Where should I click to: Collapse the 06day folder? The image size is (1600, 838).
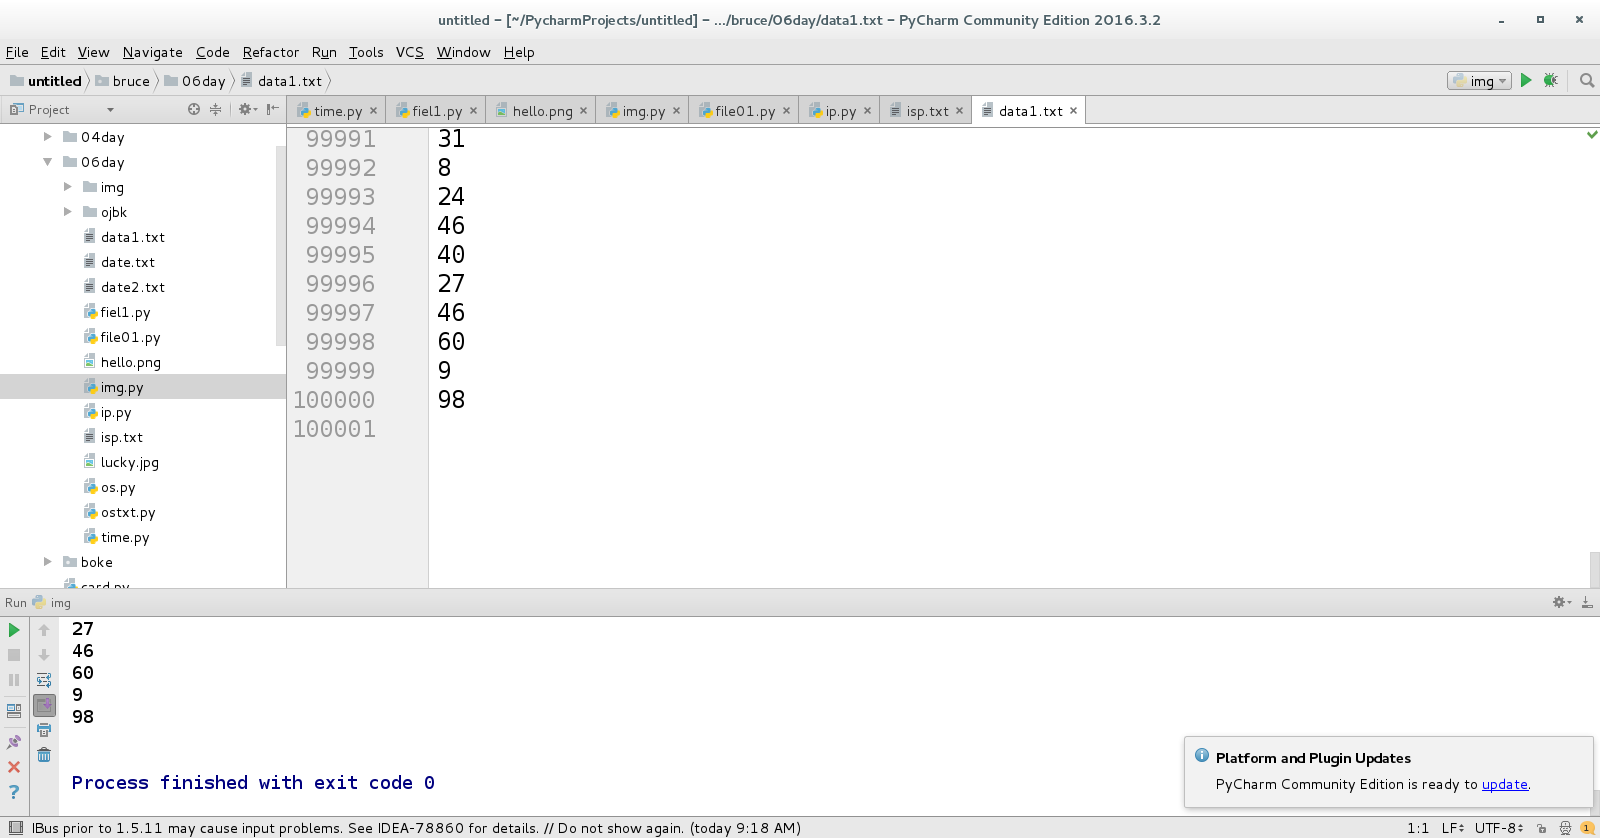pyautogui.click(x=47, y=162)
